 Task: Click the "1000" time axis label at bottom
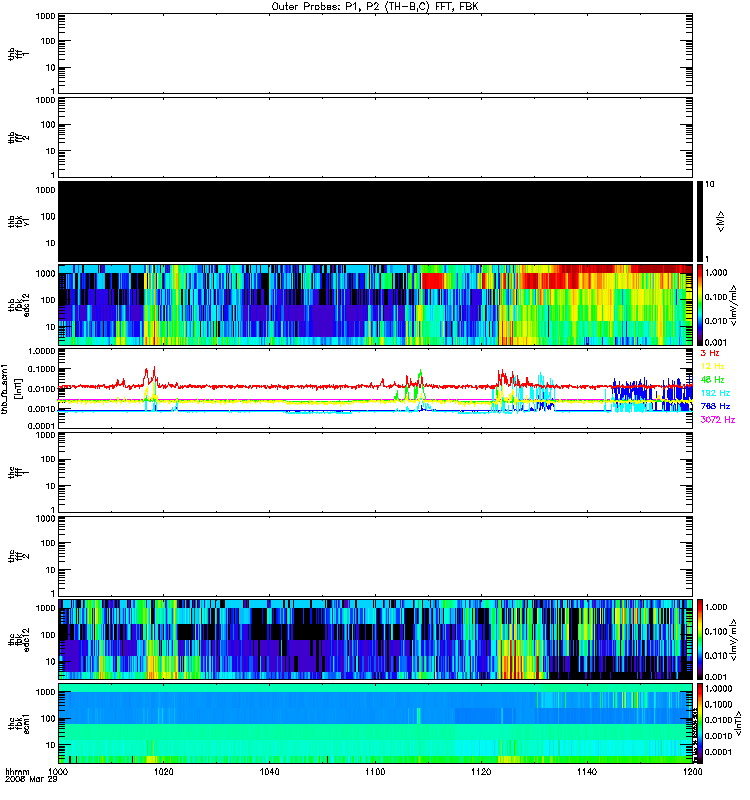(58, 772)
